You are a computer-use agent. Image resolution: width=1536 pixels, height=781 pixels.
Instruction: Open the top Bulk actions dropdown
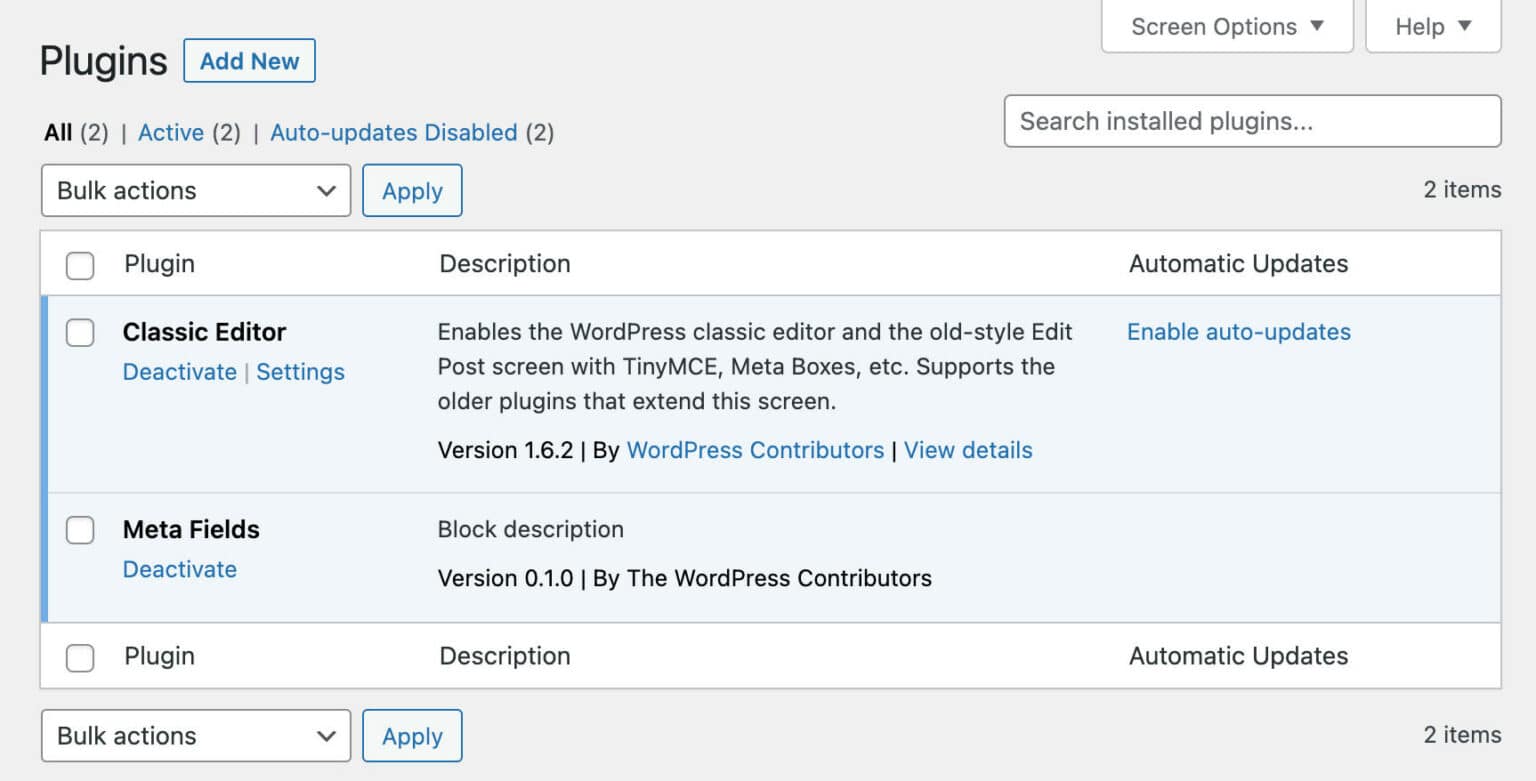[195, 190]
